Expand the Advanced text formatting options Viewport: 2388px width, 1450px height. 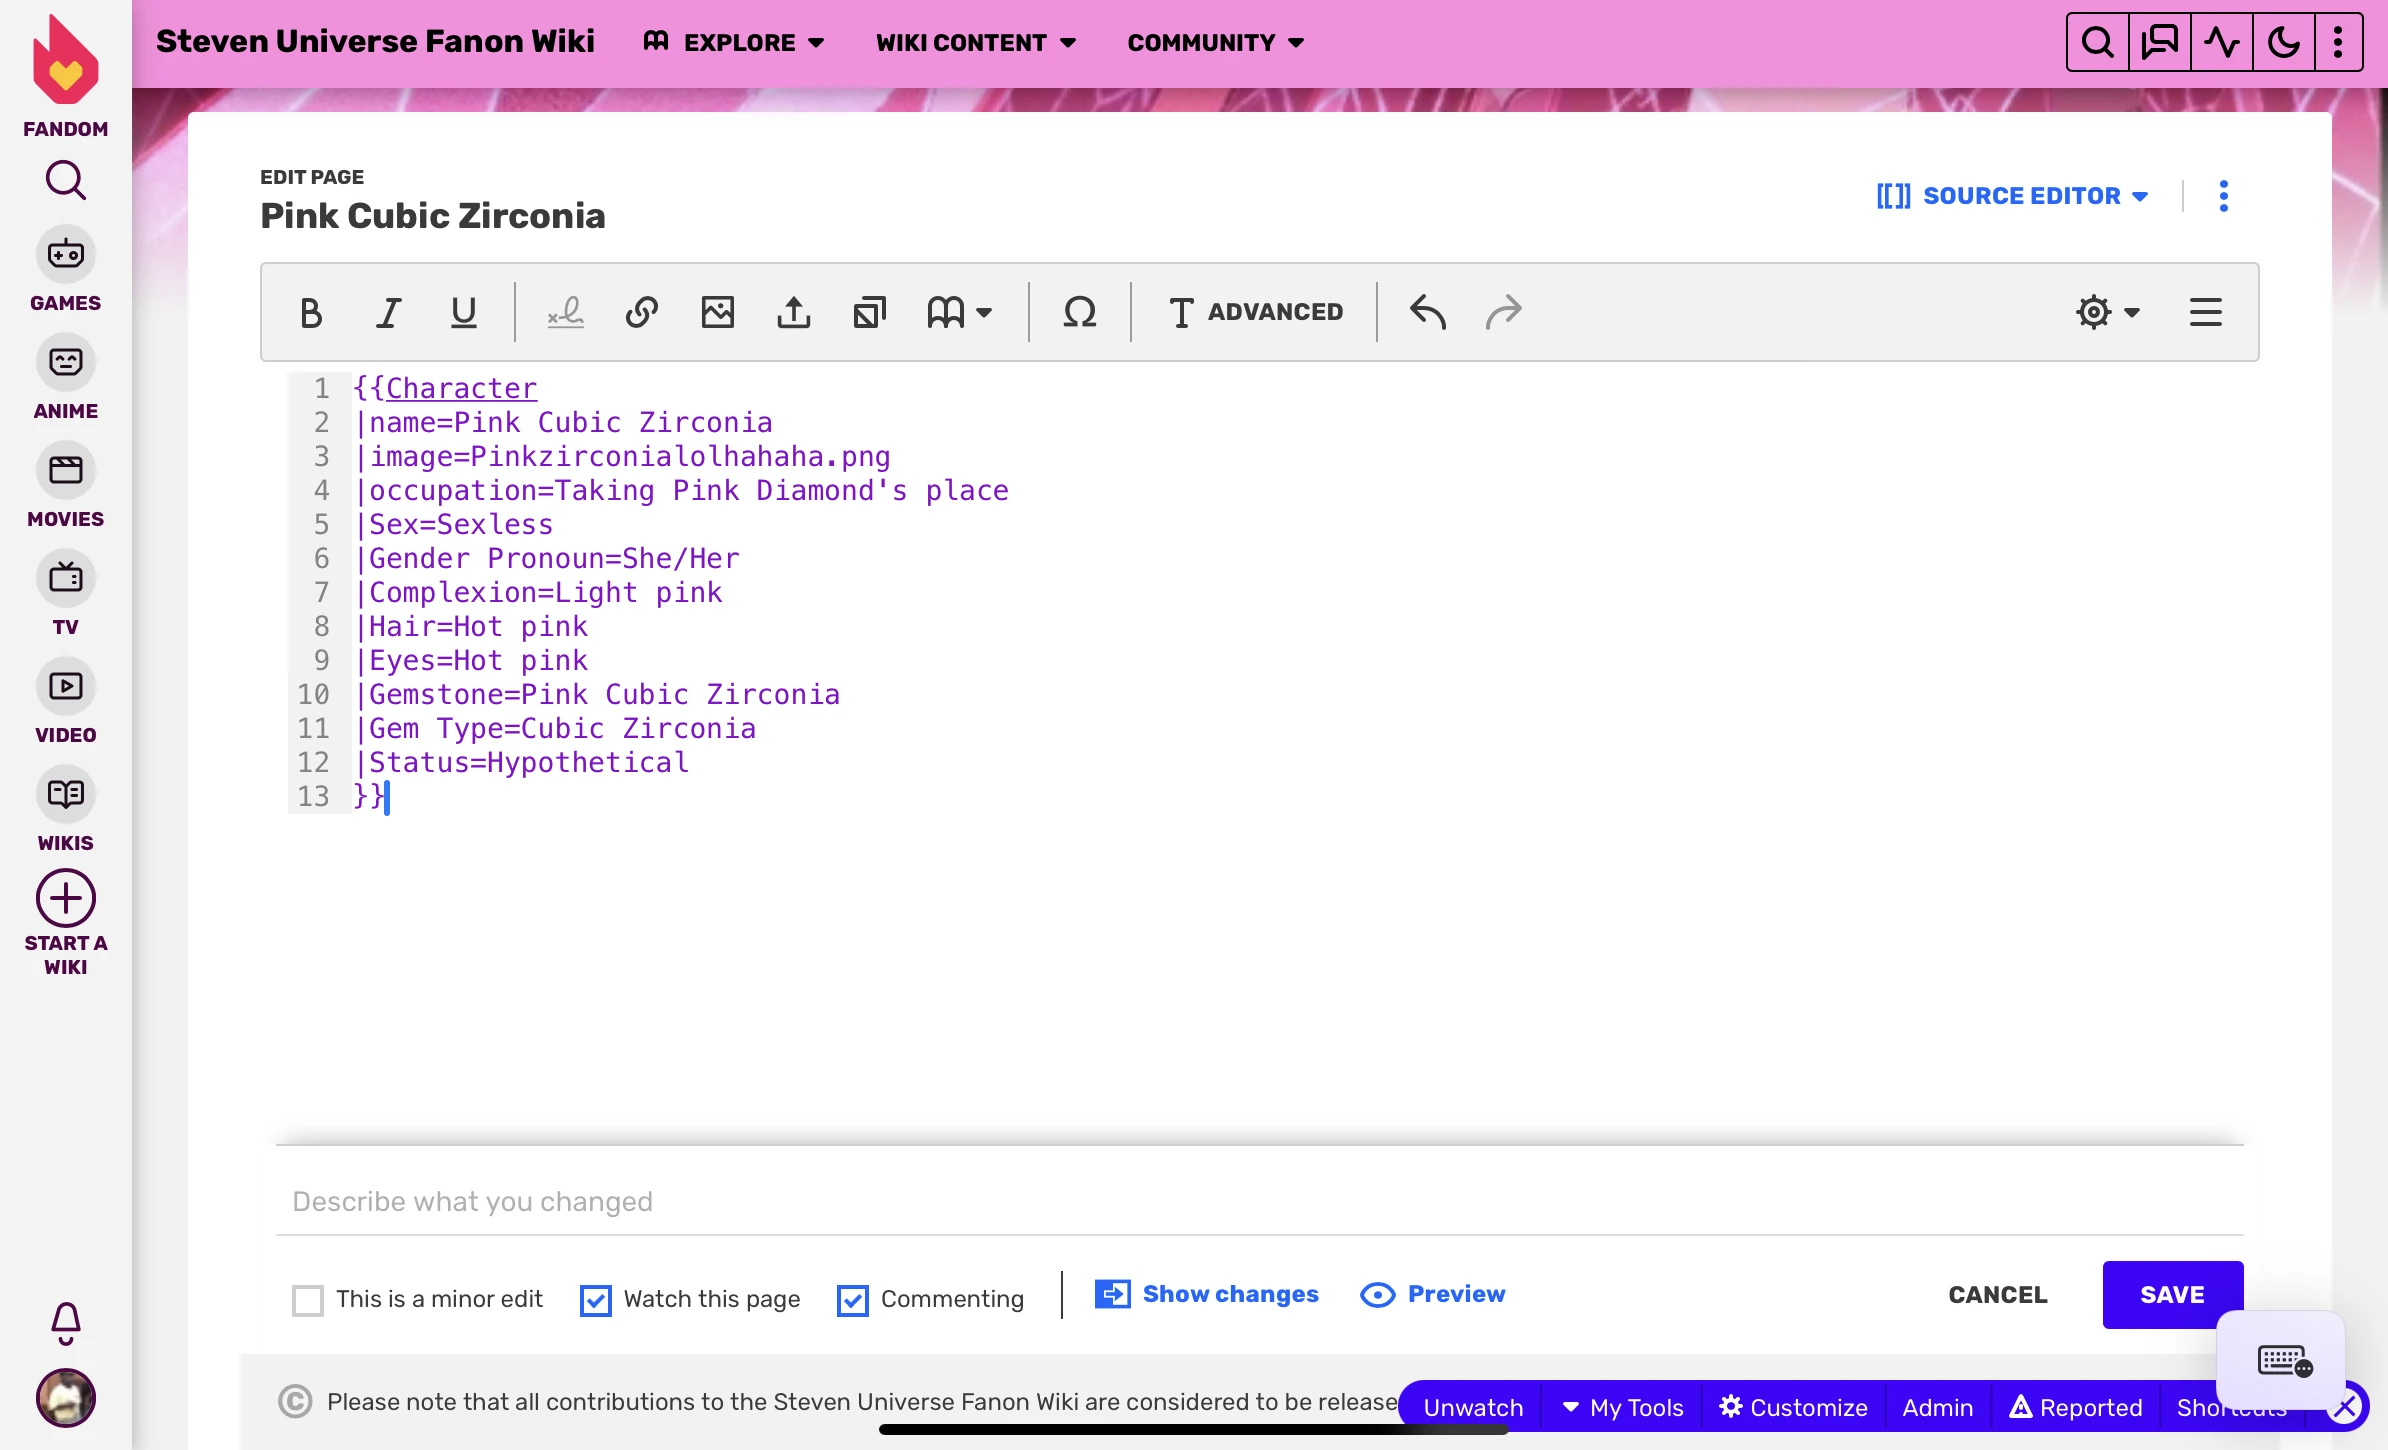(x=1256, y=313)
